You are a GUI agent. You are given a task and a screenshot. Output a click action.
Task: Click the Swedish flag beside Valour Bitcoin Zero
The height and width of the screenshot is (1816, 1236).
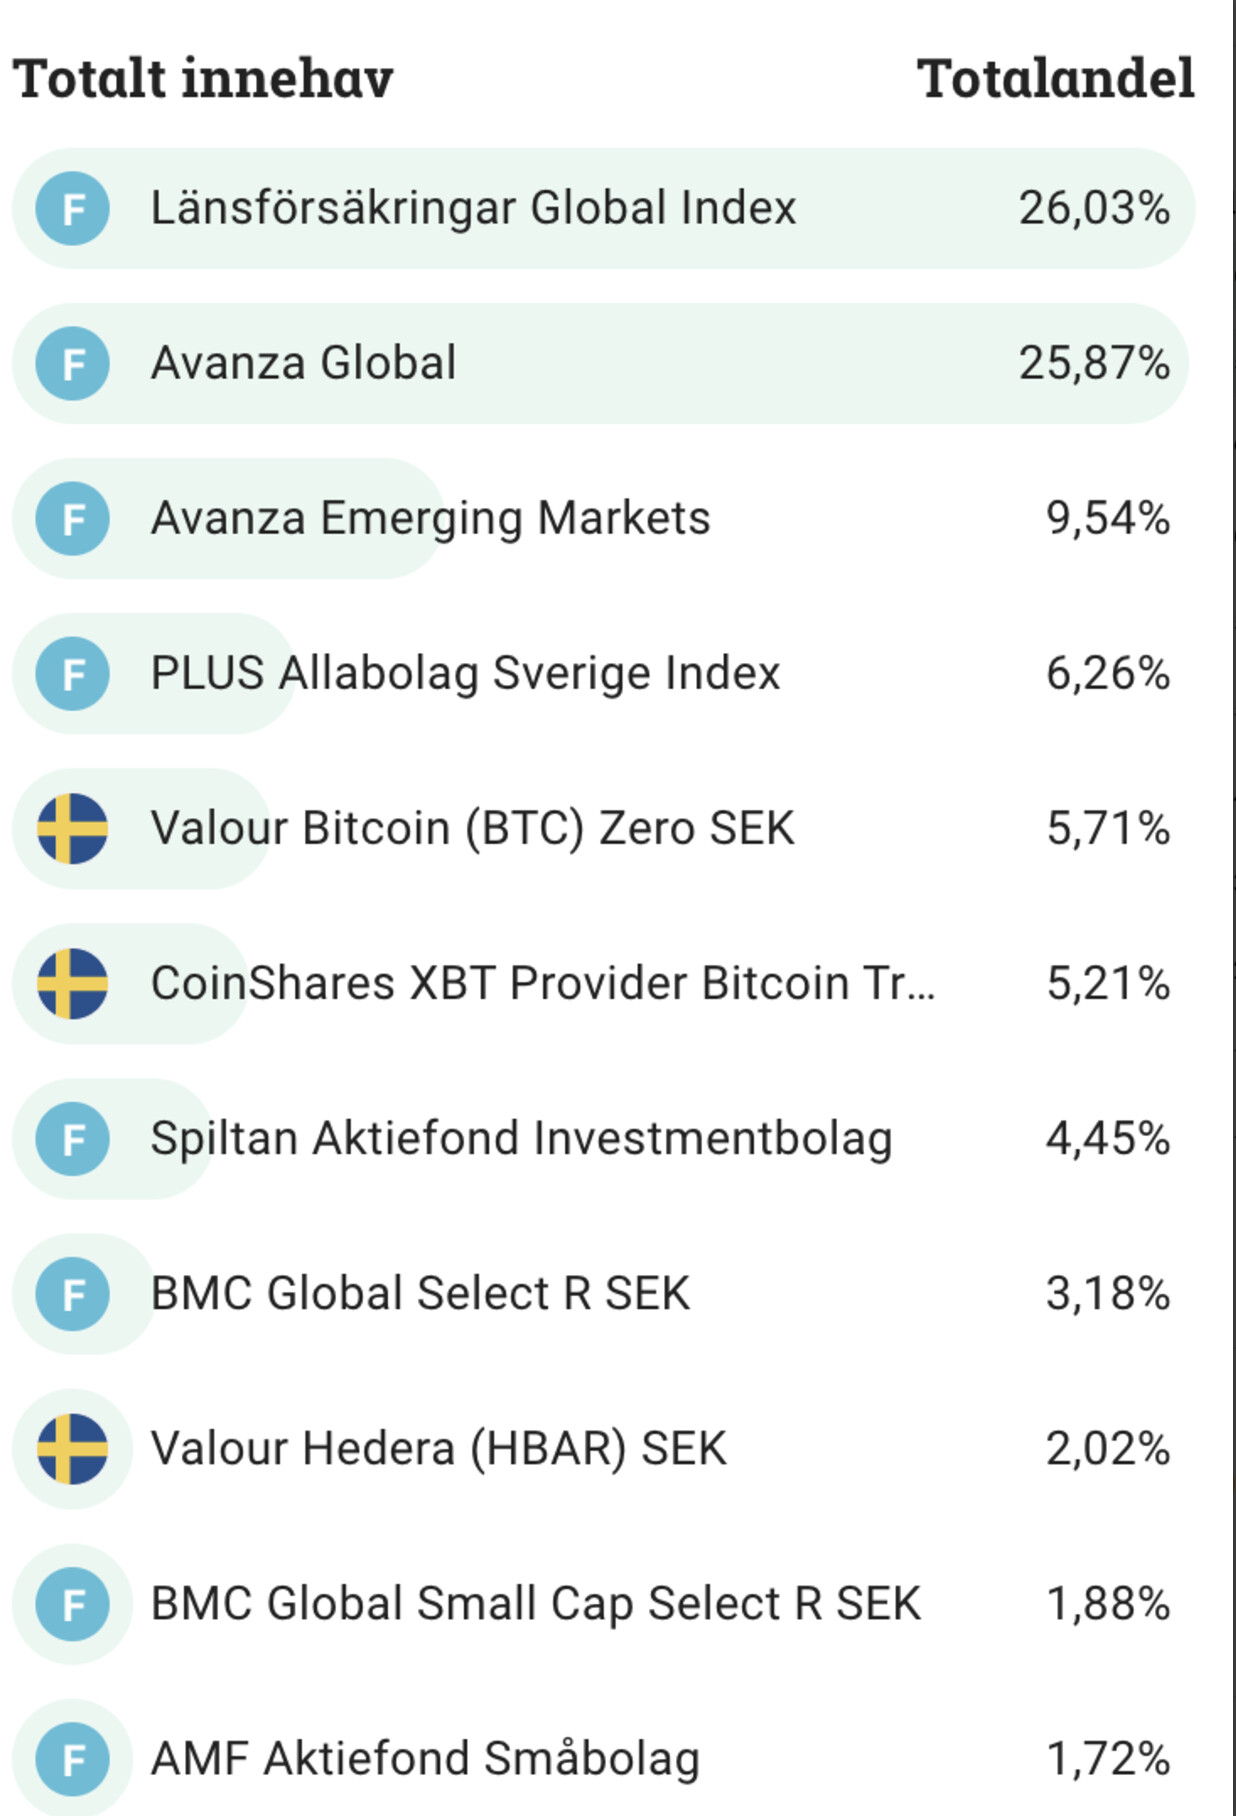(72, 829)
